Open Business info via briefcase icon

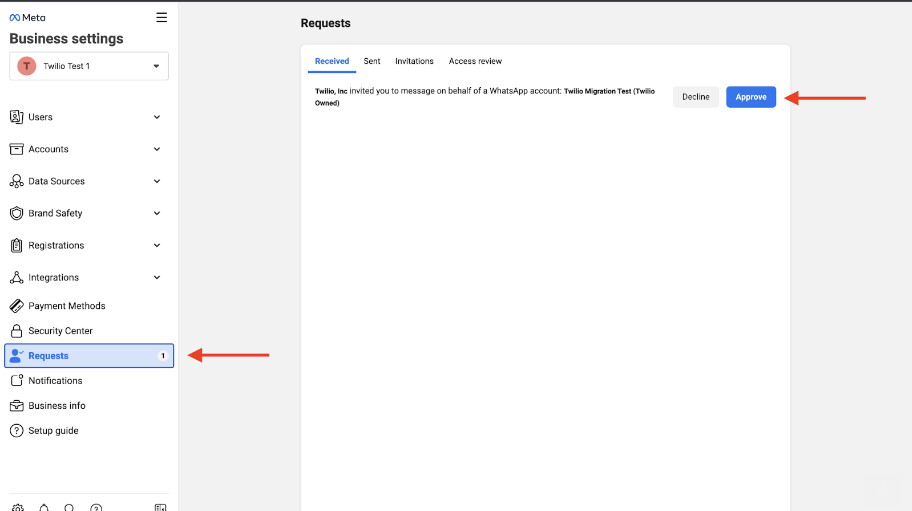coord(16,405)
